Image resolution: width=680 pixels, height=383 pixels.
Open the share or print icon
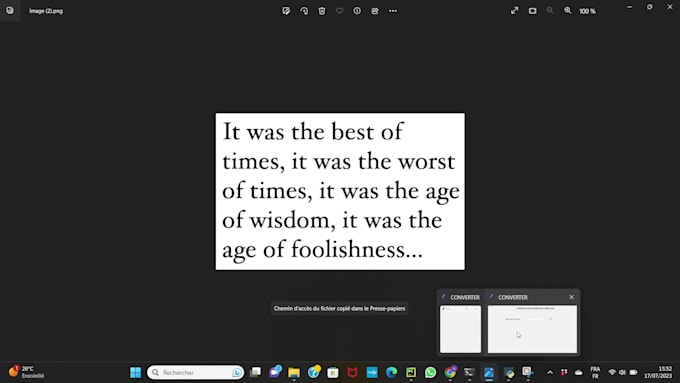point(375,11)
